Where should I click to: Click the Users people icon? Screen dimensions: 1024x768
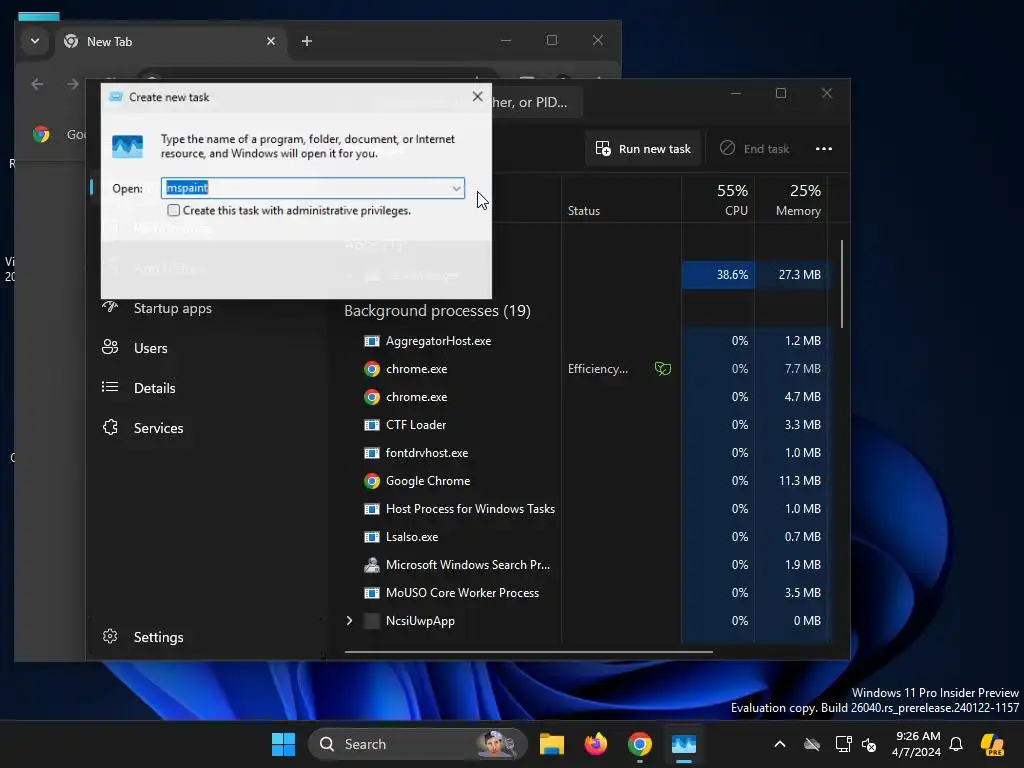tap(110, 347)
